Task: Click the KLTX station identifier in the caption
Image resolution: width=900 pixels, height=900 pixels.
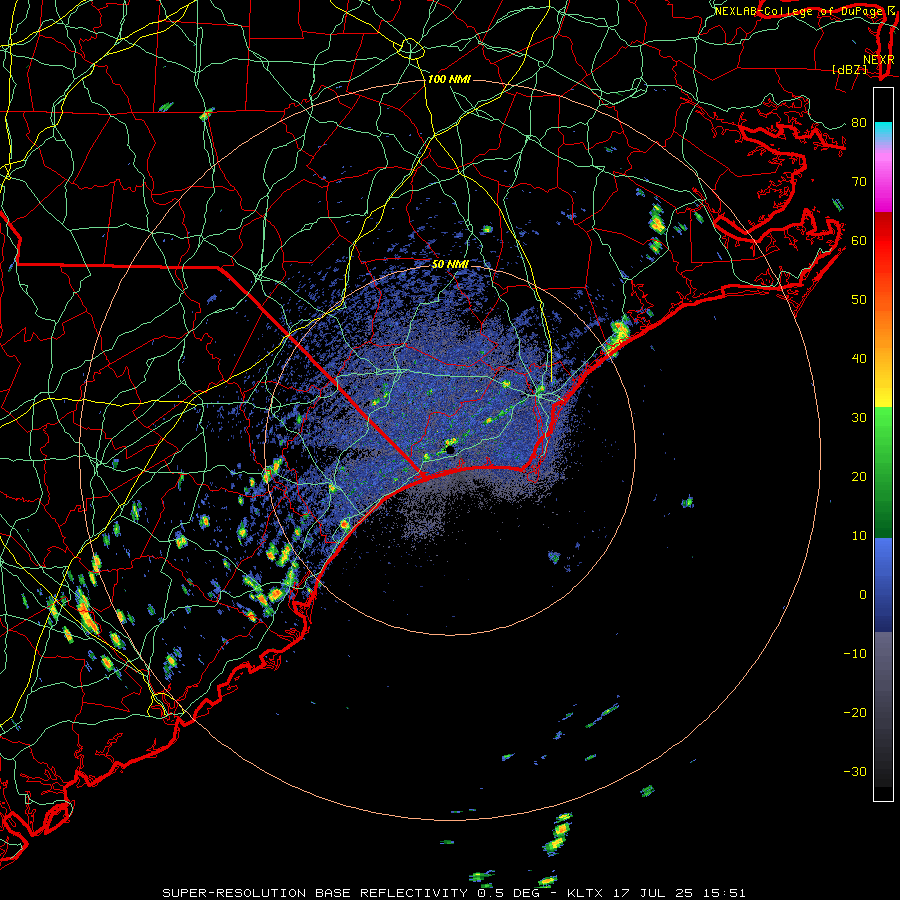Action: [x=585, y=893]
